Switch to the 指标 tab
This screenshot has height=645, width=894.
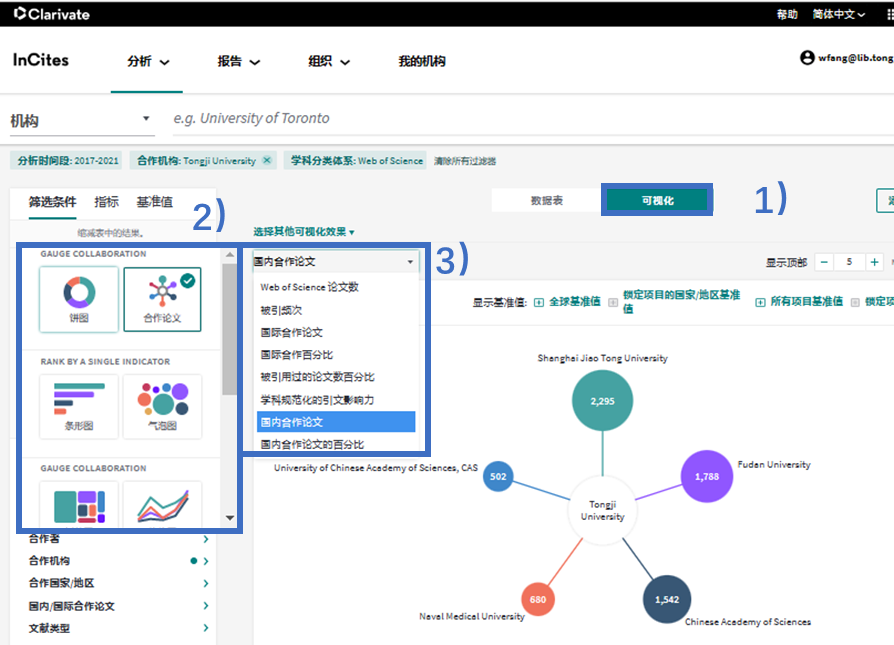pyautogui.click(x=106, y=202)
